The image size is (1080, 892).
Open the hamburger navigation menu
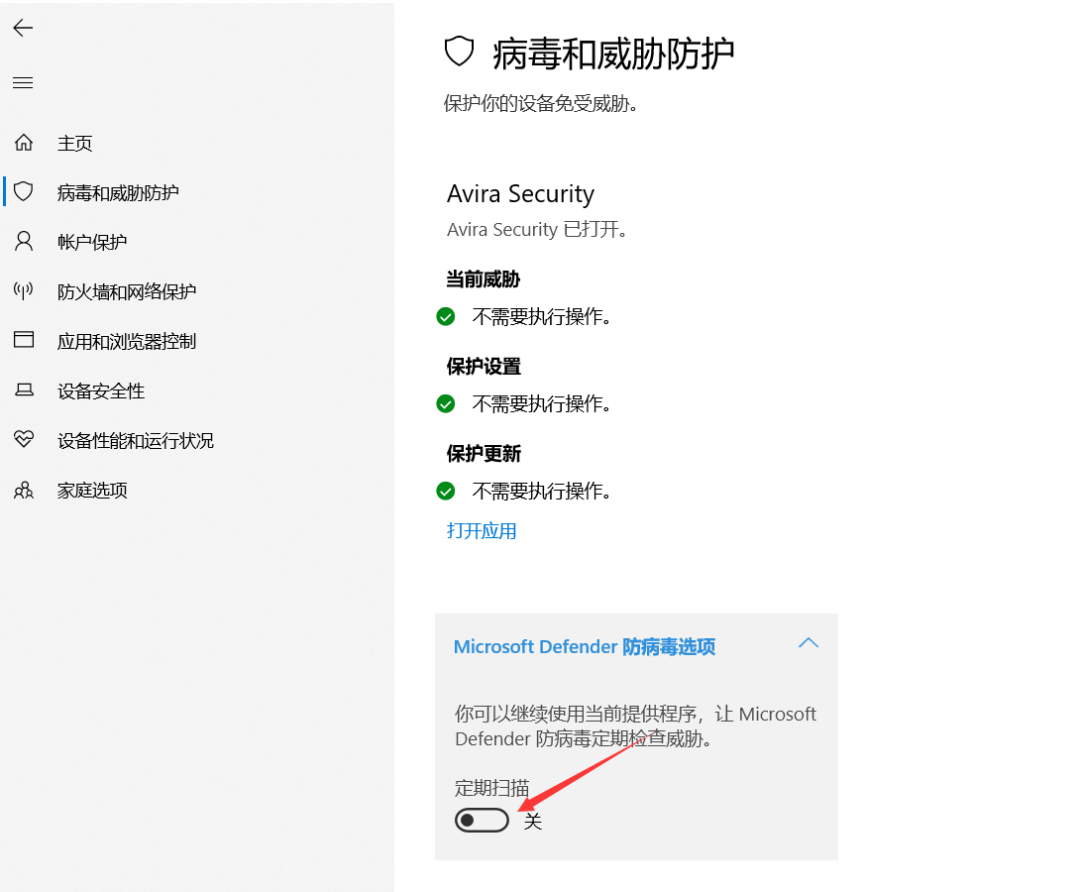(23, 83)
